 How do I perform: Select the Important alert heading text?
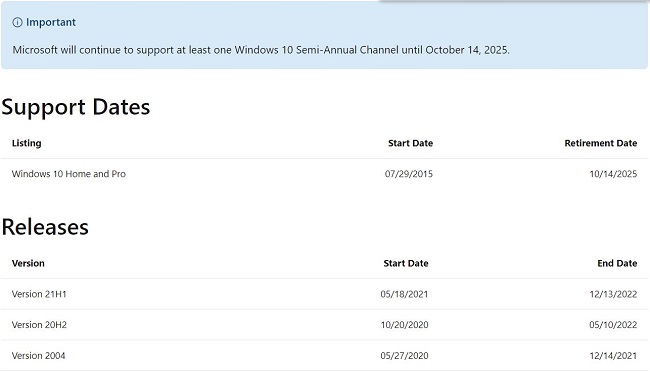[51, 22]
